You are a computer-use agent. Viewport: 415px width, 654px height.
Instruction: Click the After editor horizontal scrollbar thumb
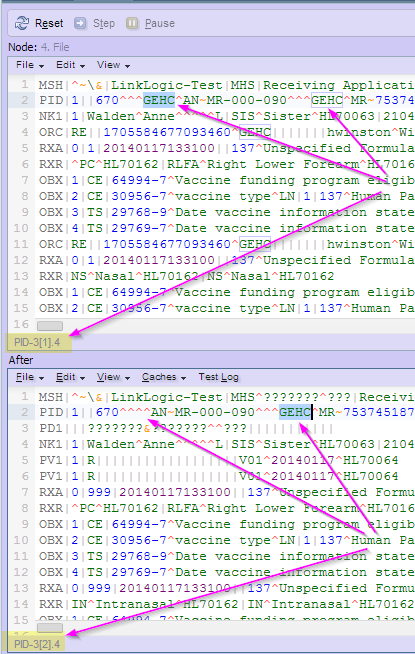tap(50, 628)
